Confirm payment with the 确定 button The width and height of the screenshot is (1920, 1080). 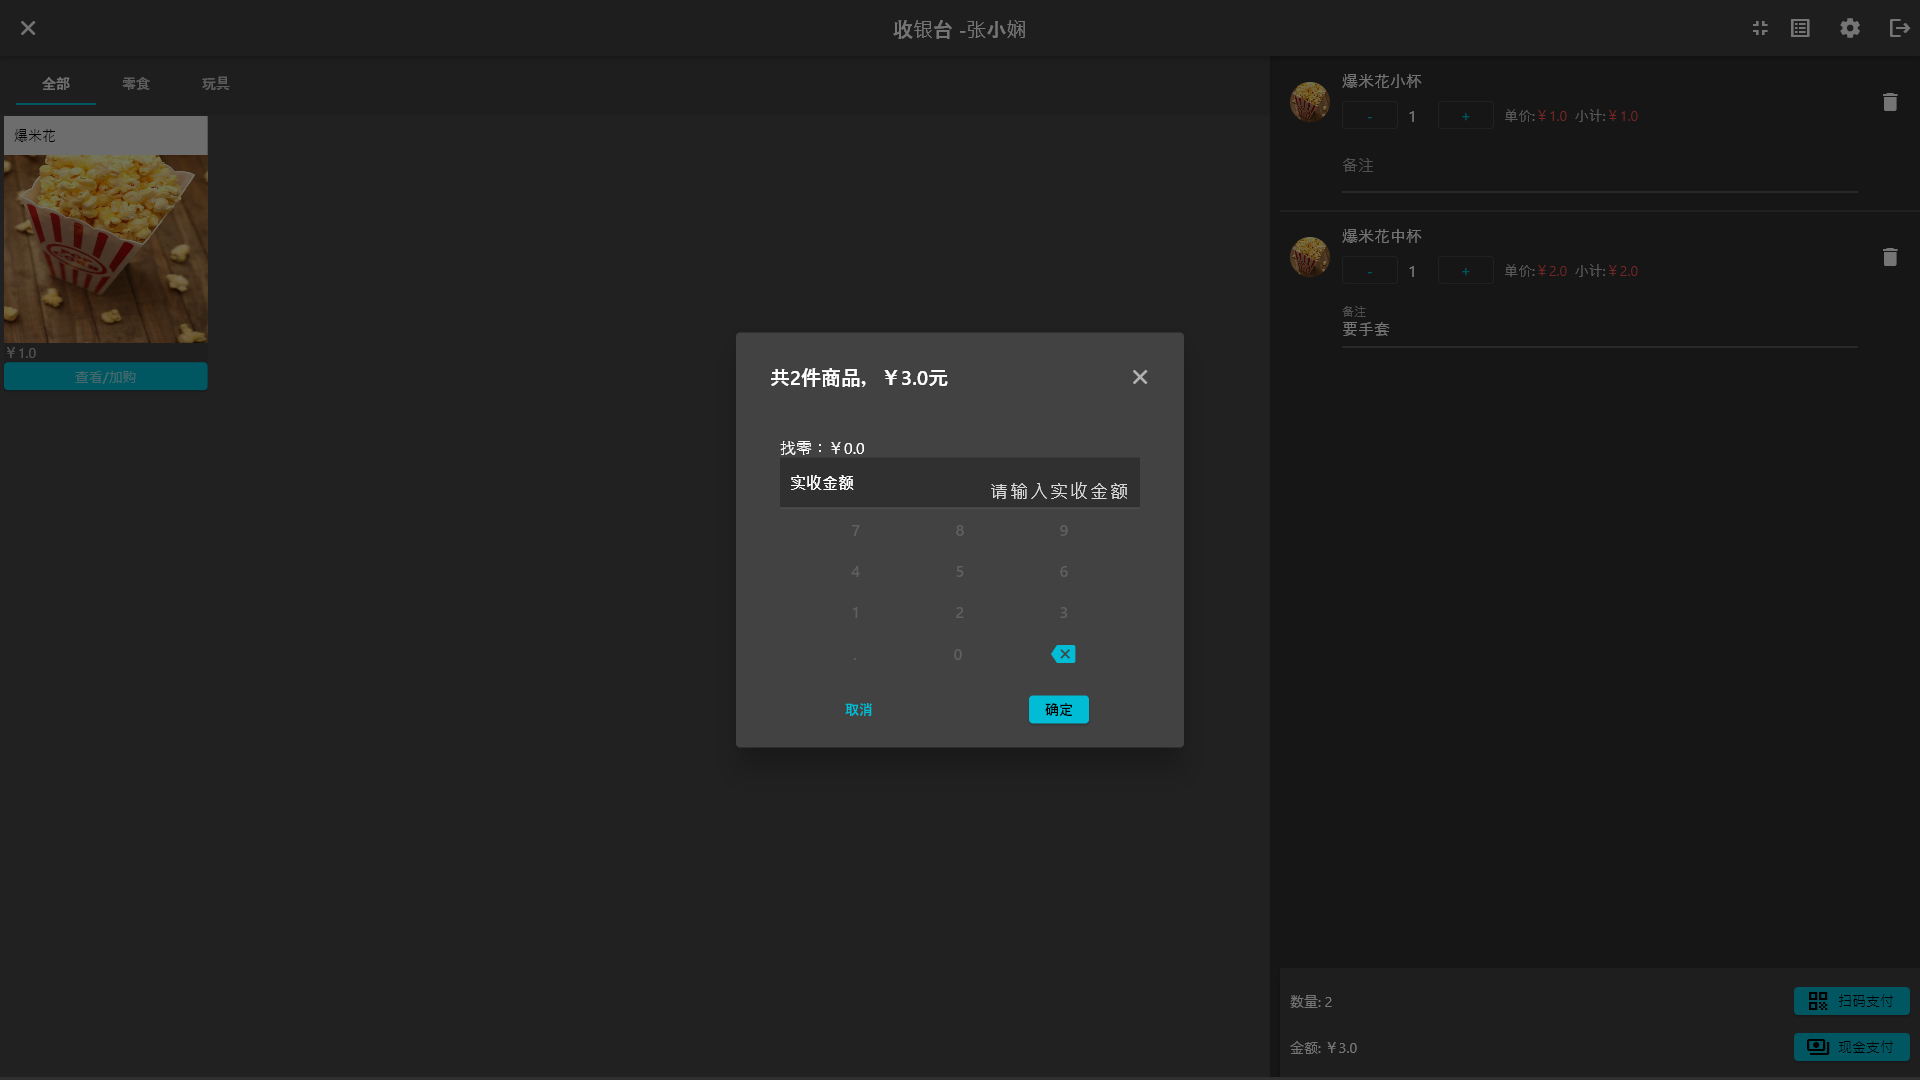[1058, 709]
